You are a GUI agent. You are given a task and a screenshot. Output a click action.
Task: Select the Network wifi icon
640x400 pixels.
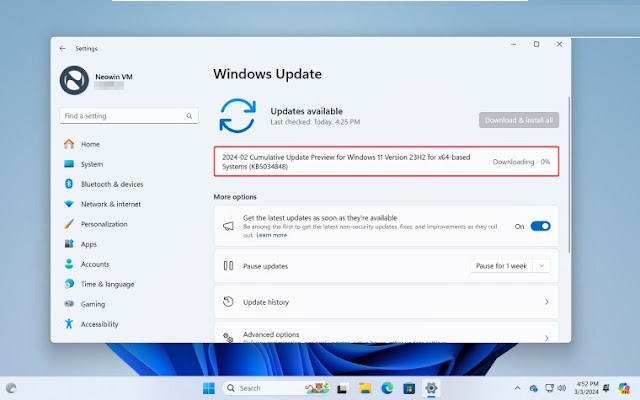pyautogui.click(x=69, y=204)
